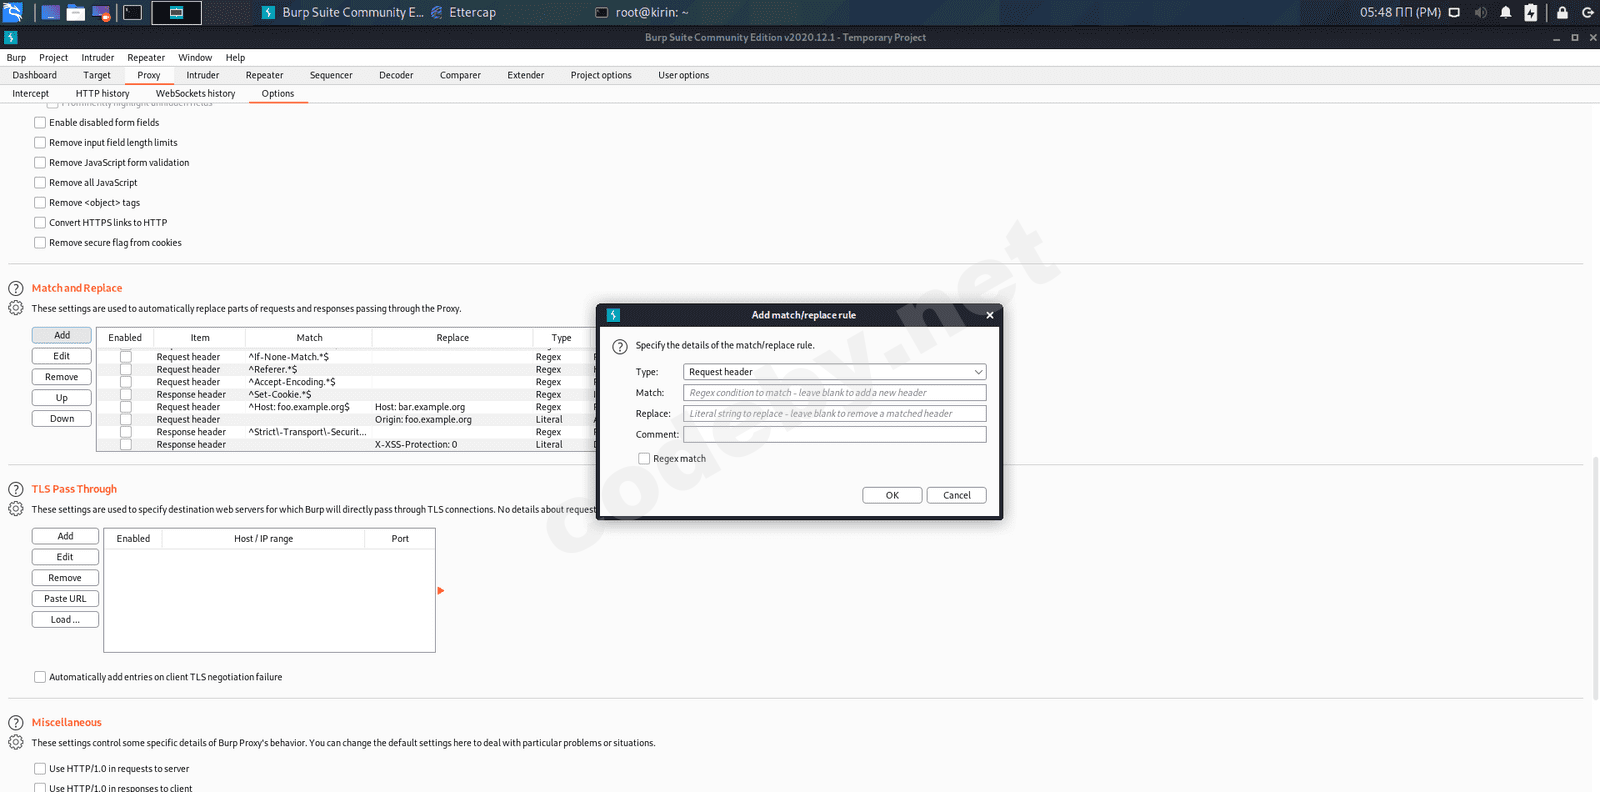The width and height of the screenshot is (1600, 792).
Task: Switch to the Ettercap taskbar entry
Action: click(x=463, y=12)
